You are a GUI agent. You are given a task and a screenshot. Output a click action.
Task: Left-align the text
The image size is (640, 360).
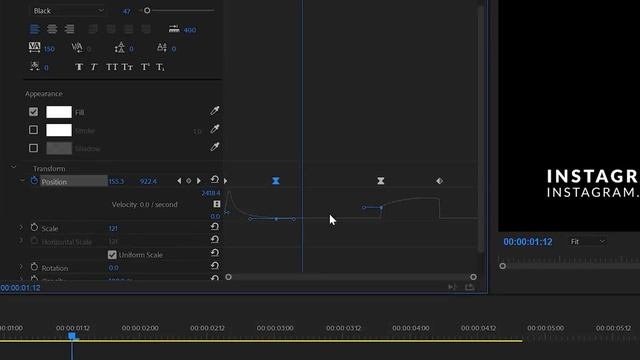[x=35, y=29]
